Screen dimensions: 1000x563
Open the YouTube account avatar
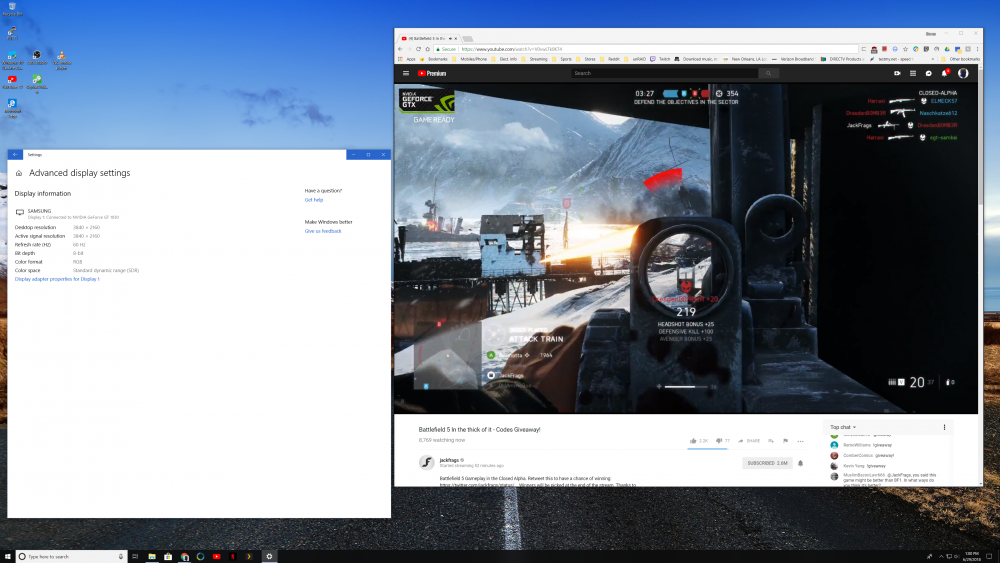pos(963,73)
